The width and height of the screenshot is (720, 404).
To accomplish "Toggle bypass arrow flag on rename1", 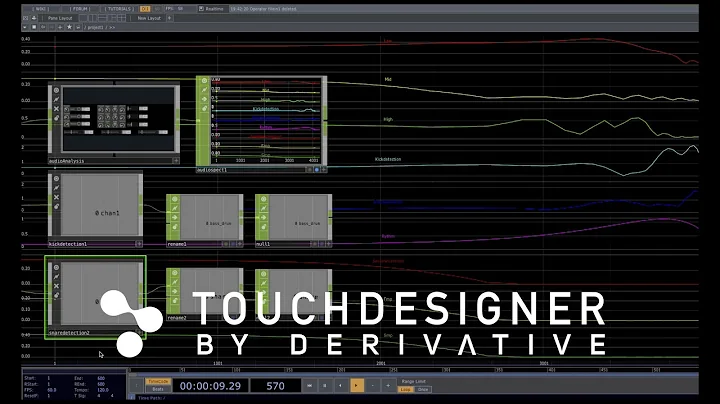I will 174,218.
